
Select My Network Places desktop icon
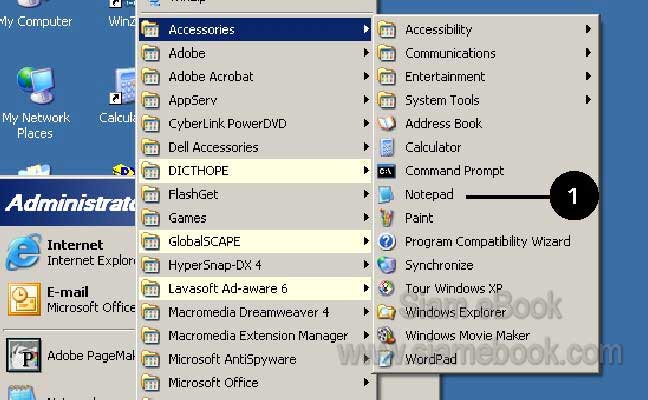(36, 102)
